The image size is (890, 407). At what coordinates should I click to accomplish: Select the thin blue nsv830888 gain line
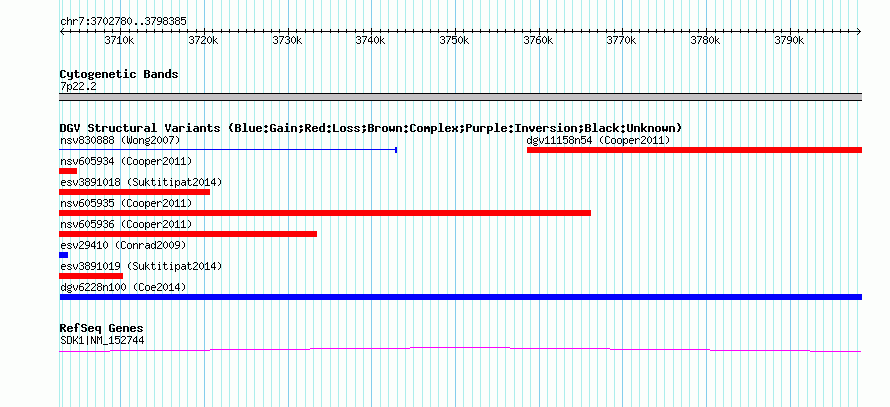click(228, 150)
